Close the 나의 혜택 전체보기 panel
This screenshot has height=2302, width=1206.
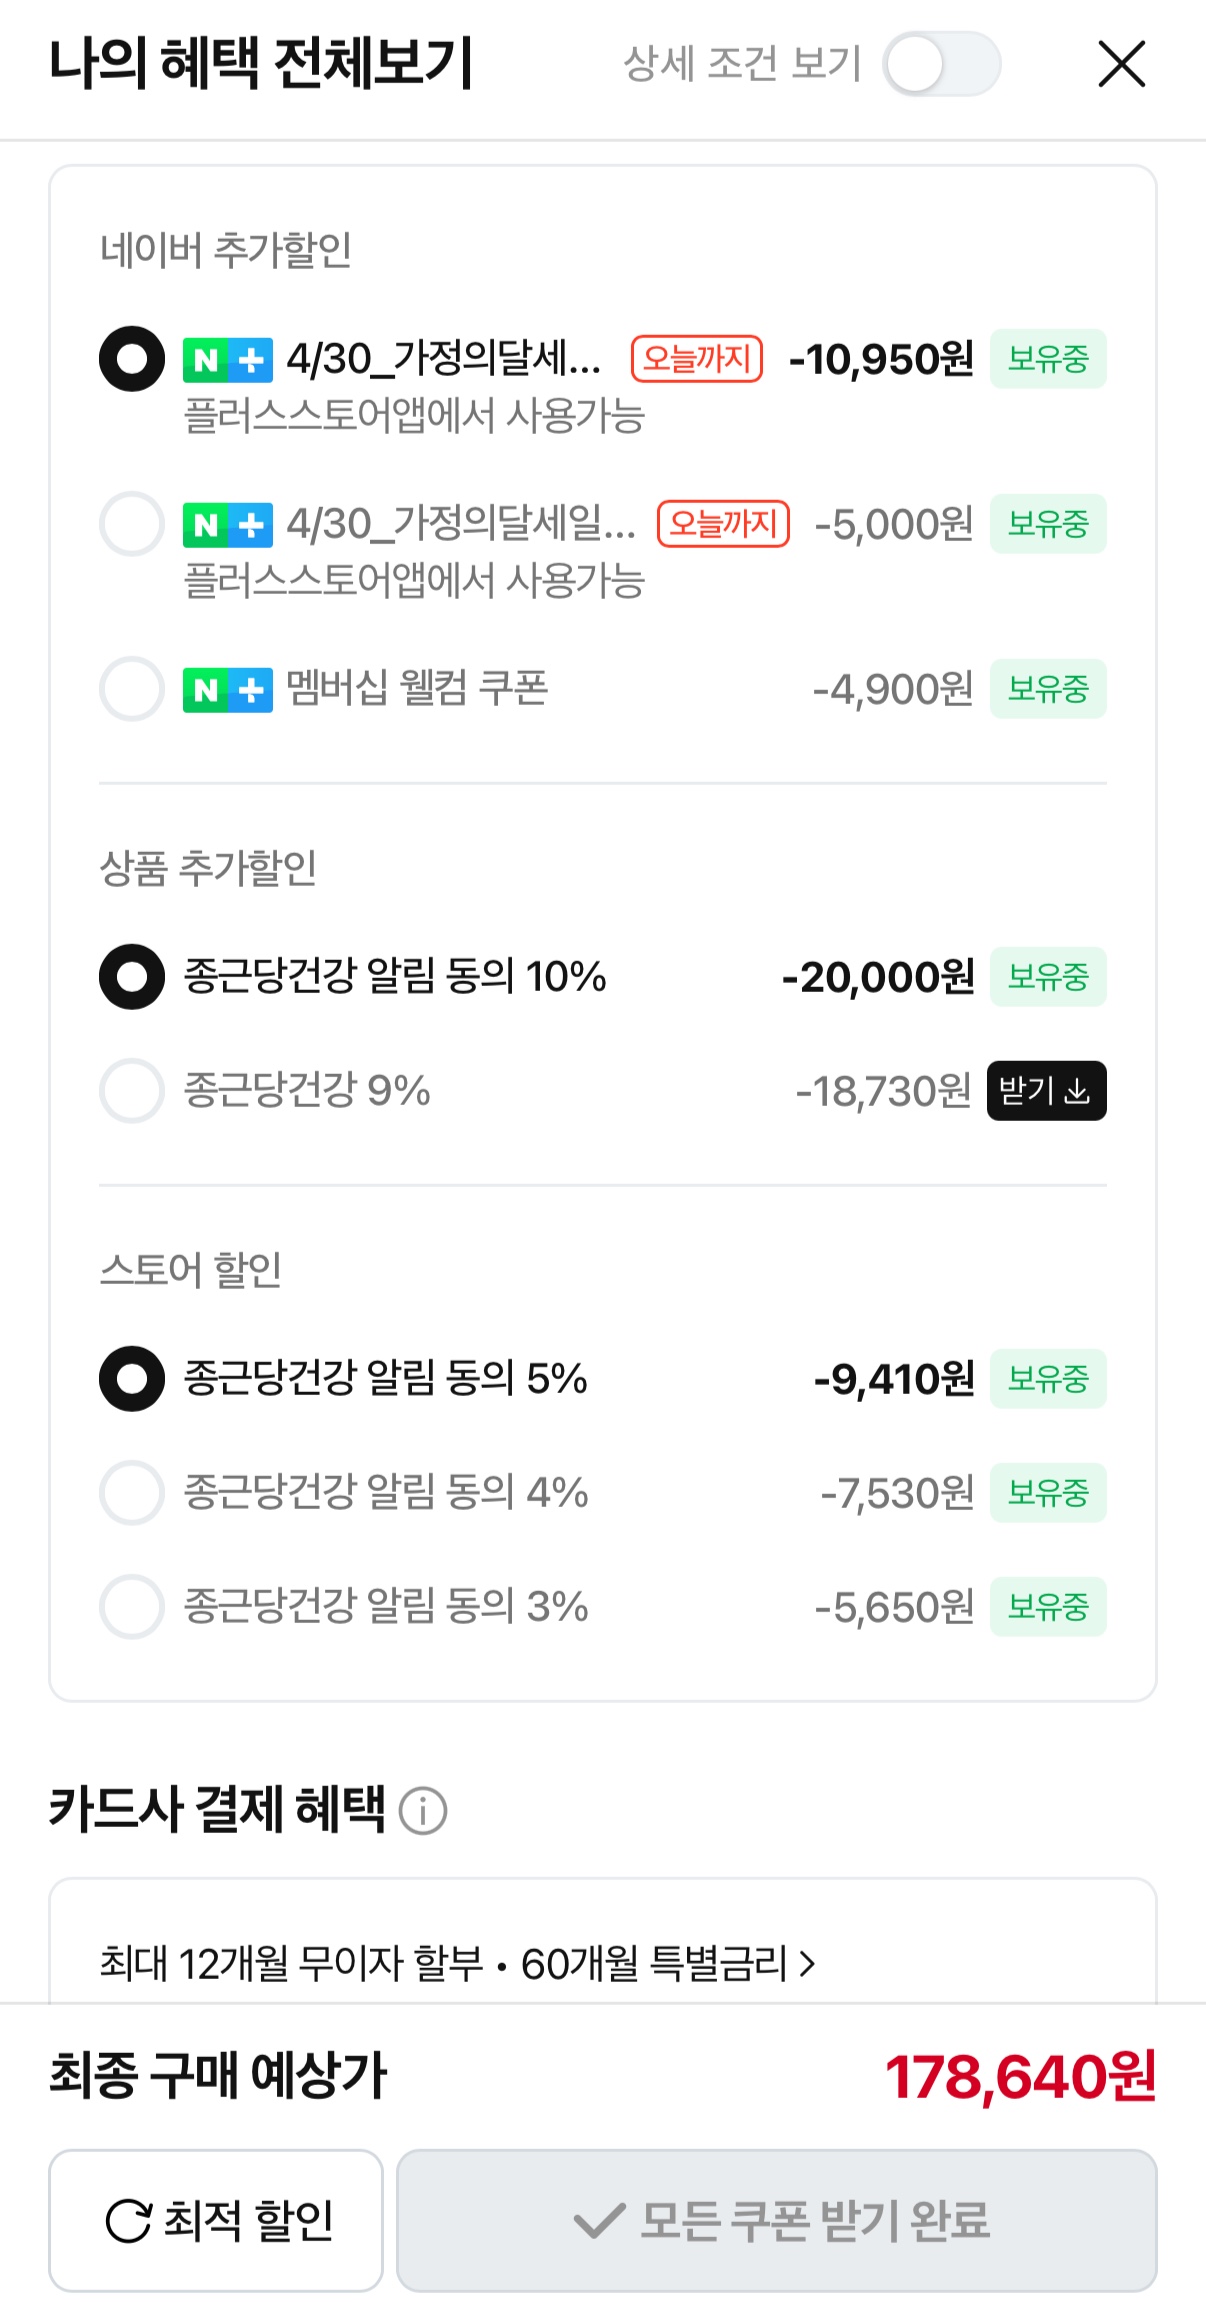tap(1121, 64)
